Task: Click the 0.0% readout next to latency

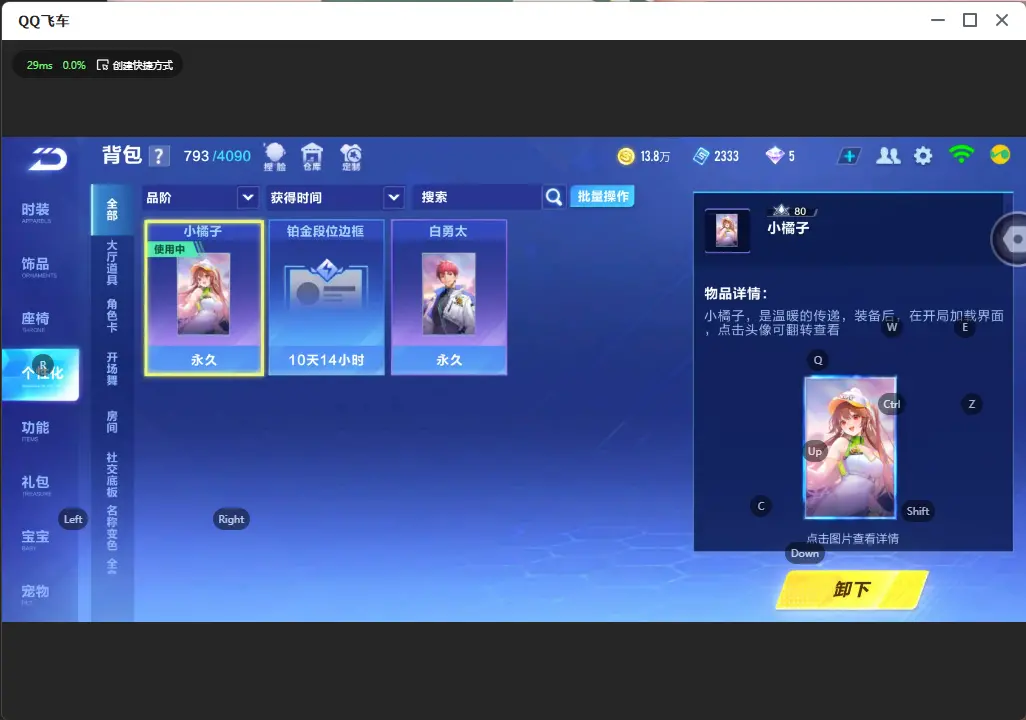Action: 74,65
